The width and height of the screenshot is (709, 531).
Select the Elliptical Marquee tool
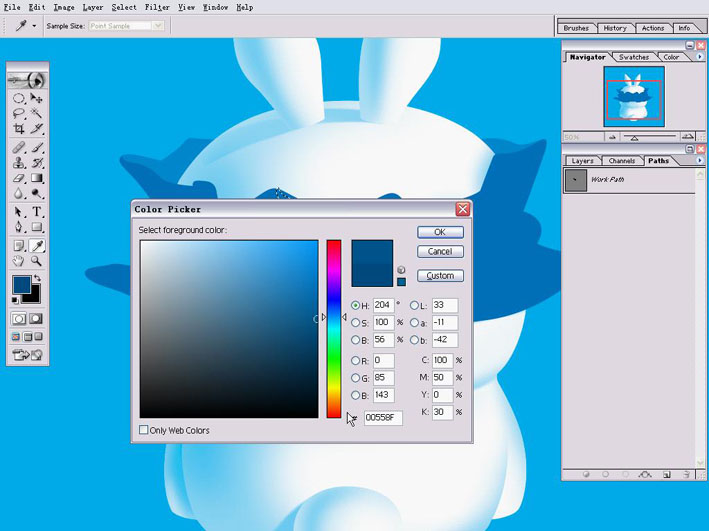(x=19, y=98)
